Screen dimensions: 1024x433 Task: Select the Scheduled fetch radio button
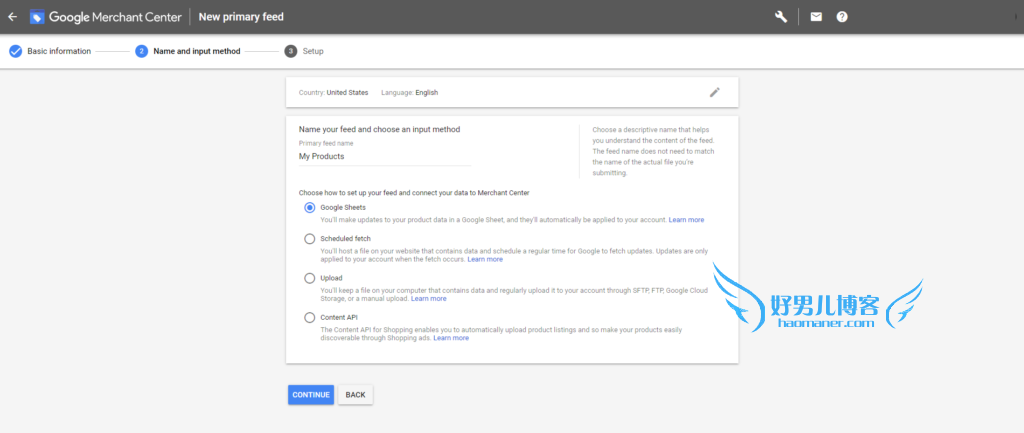(310, 239)
